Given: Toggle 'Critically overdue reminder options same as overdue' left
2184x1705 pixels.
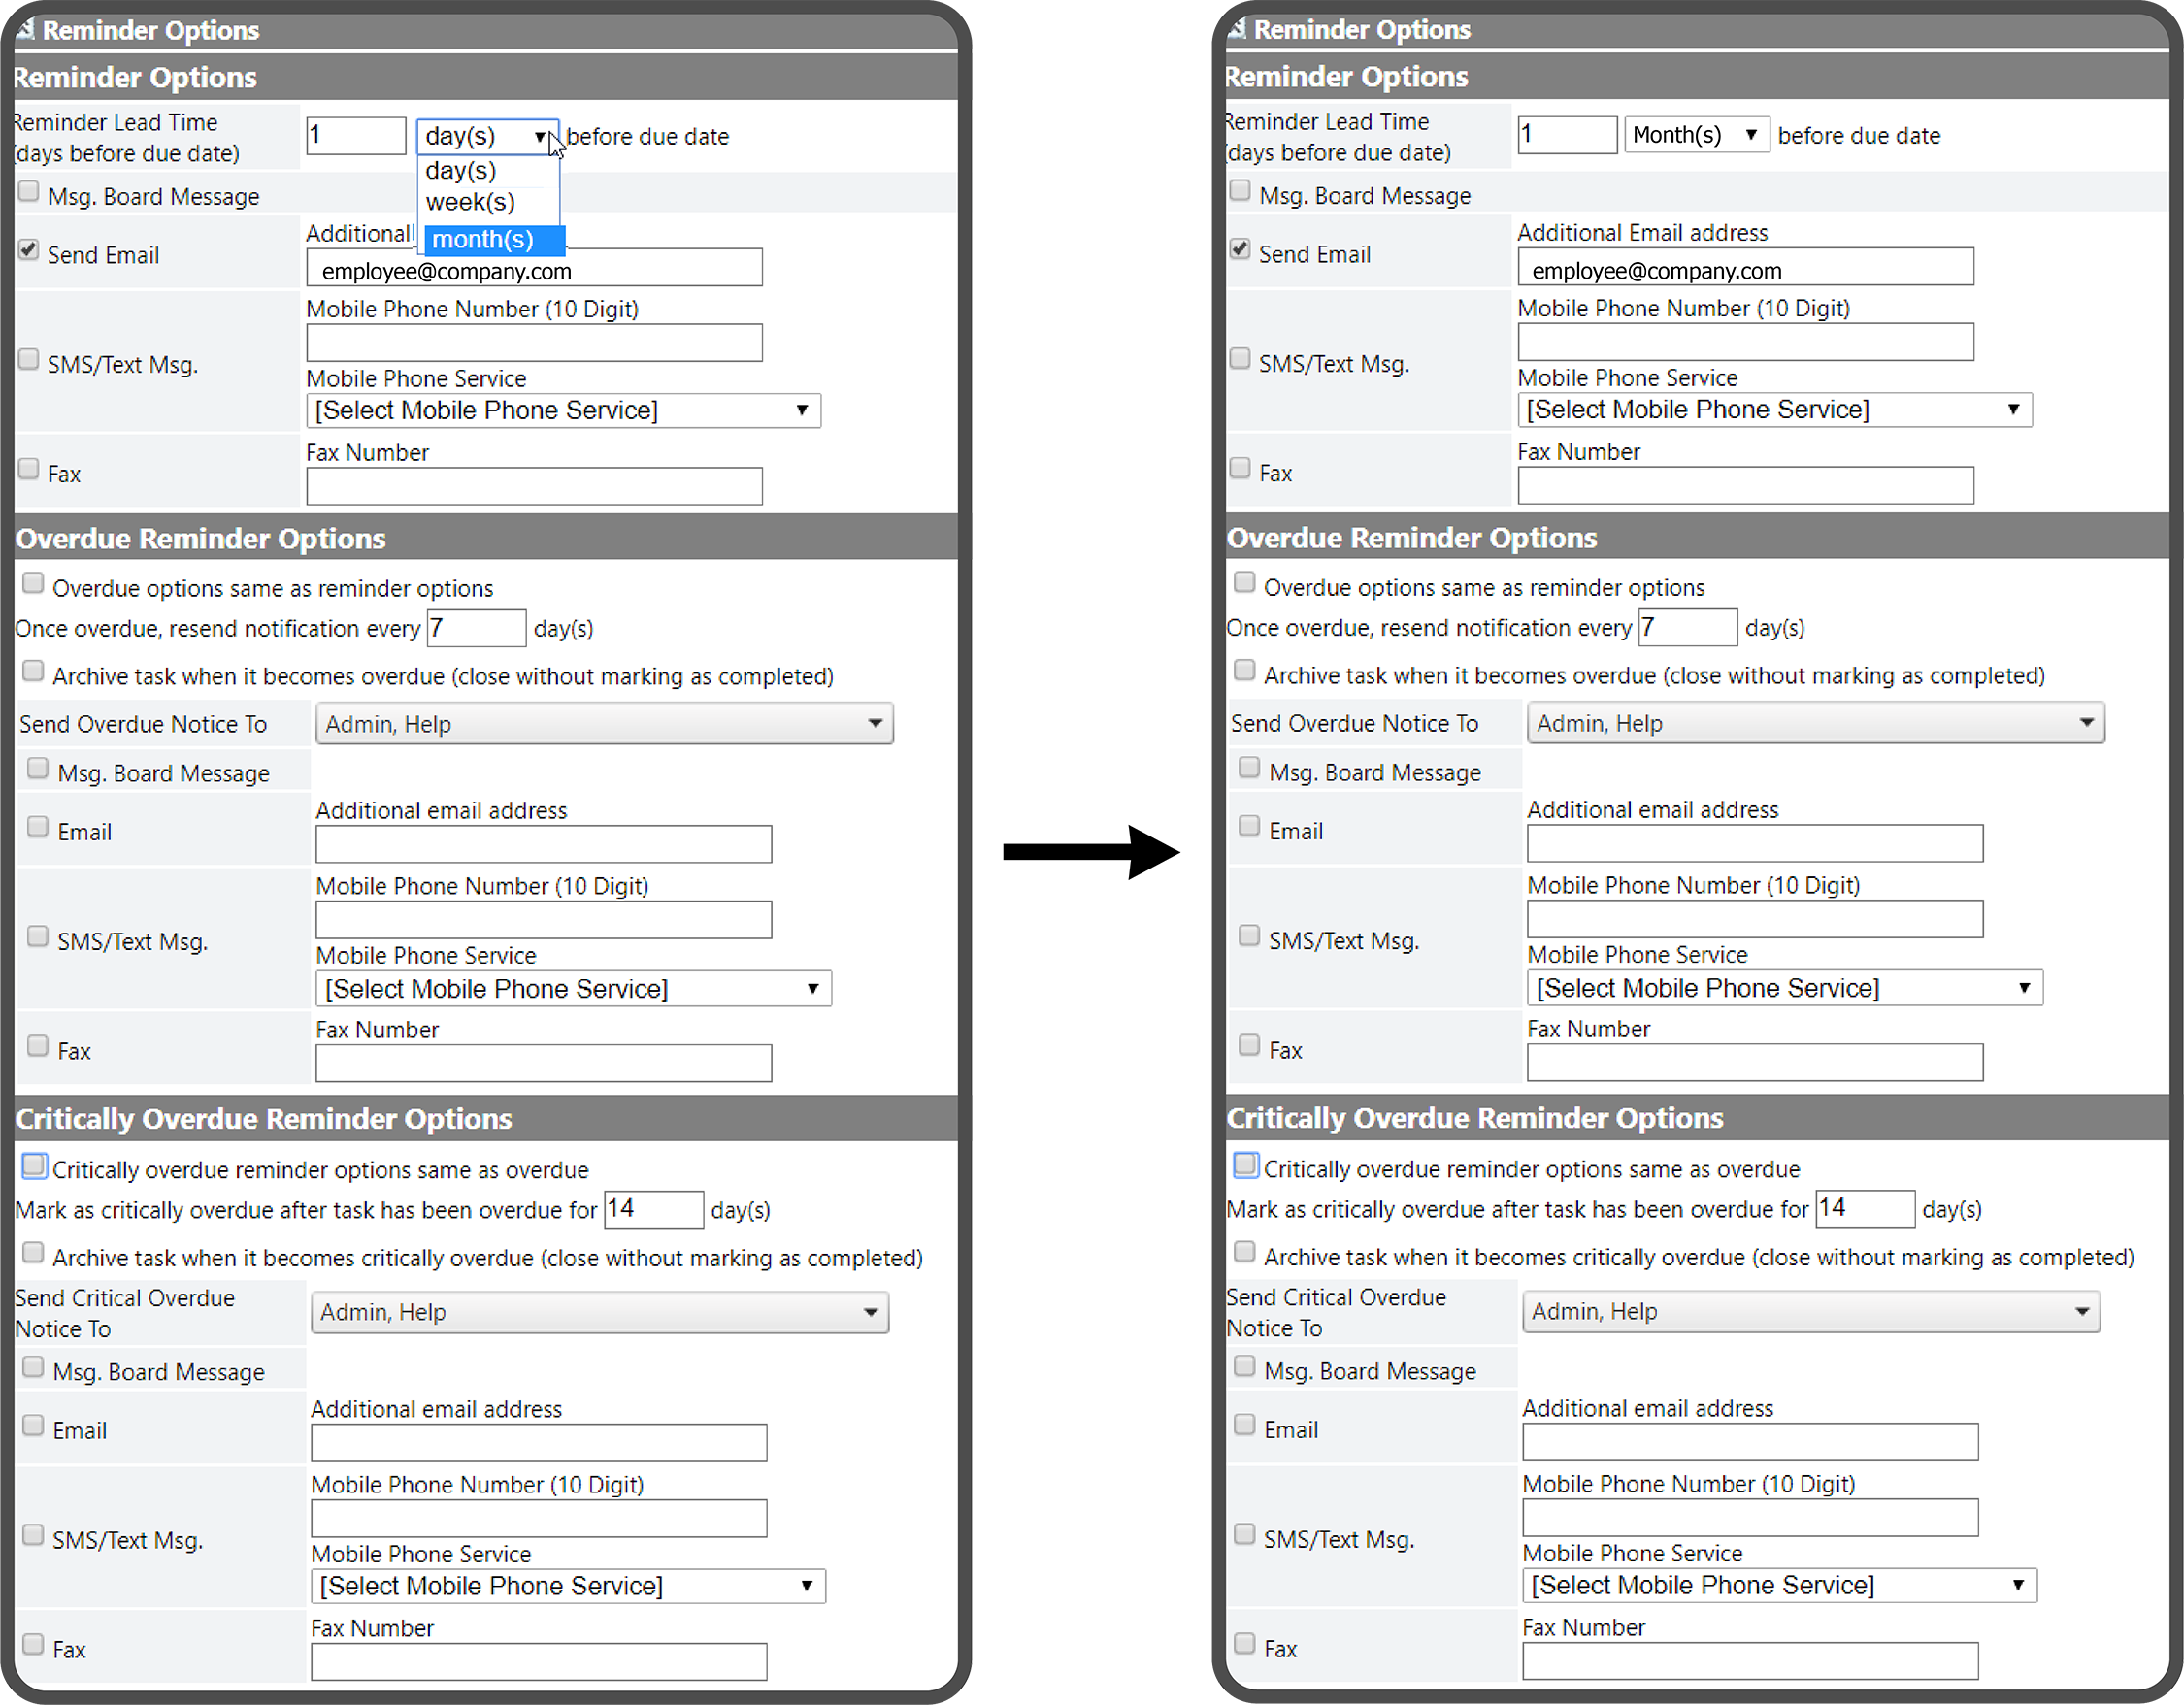Looking at the screenshot, I should [x=34, y=1165].
